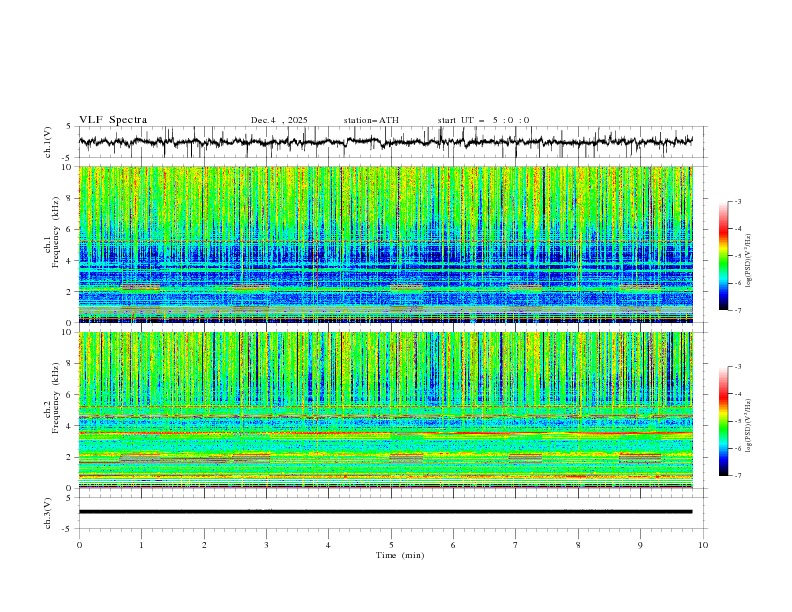The height and width of the screenshot is (612, 792).
Task: Click the "VLF Spectra" title text
Action: [x=113, y=120]
